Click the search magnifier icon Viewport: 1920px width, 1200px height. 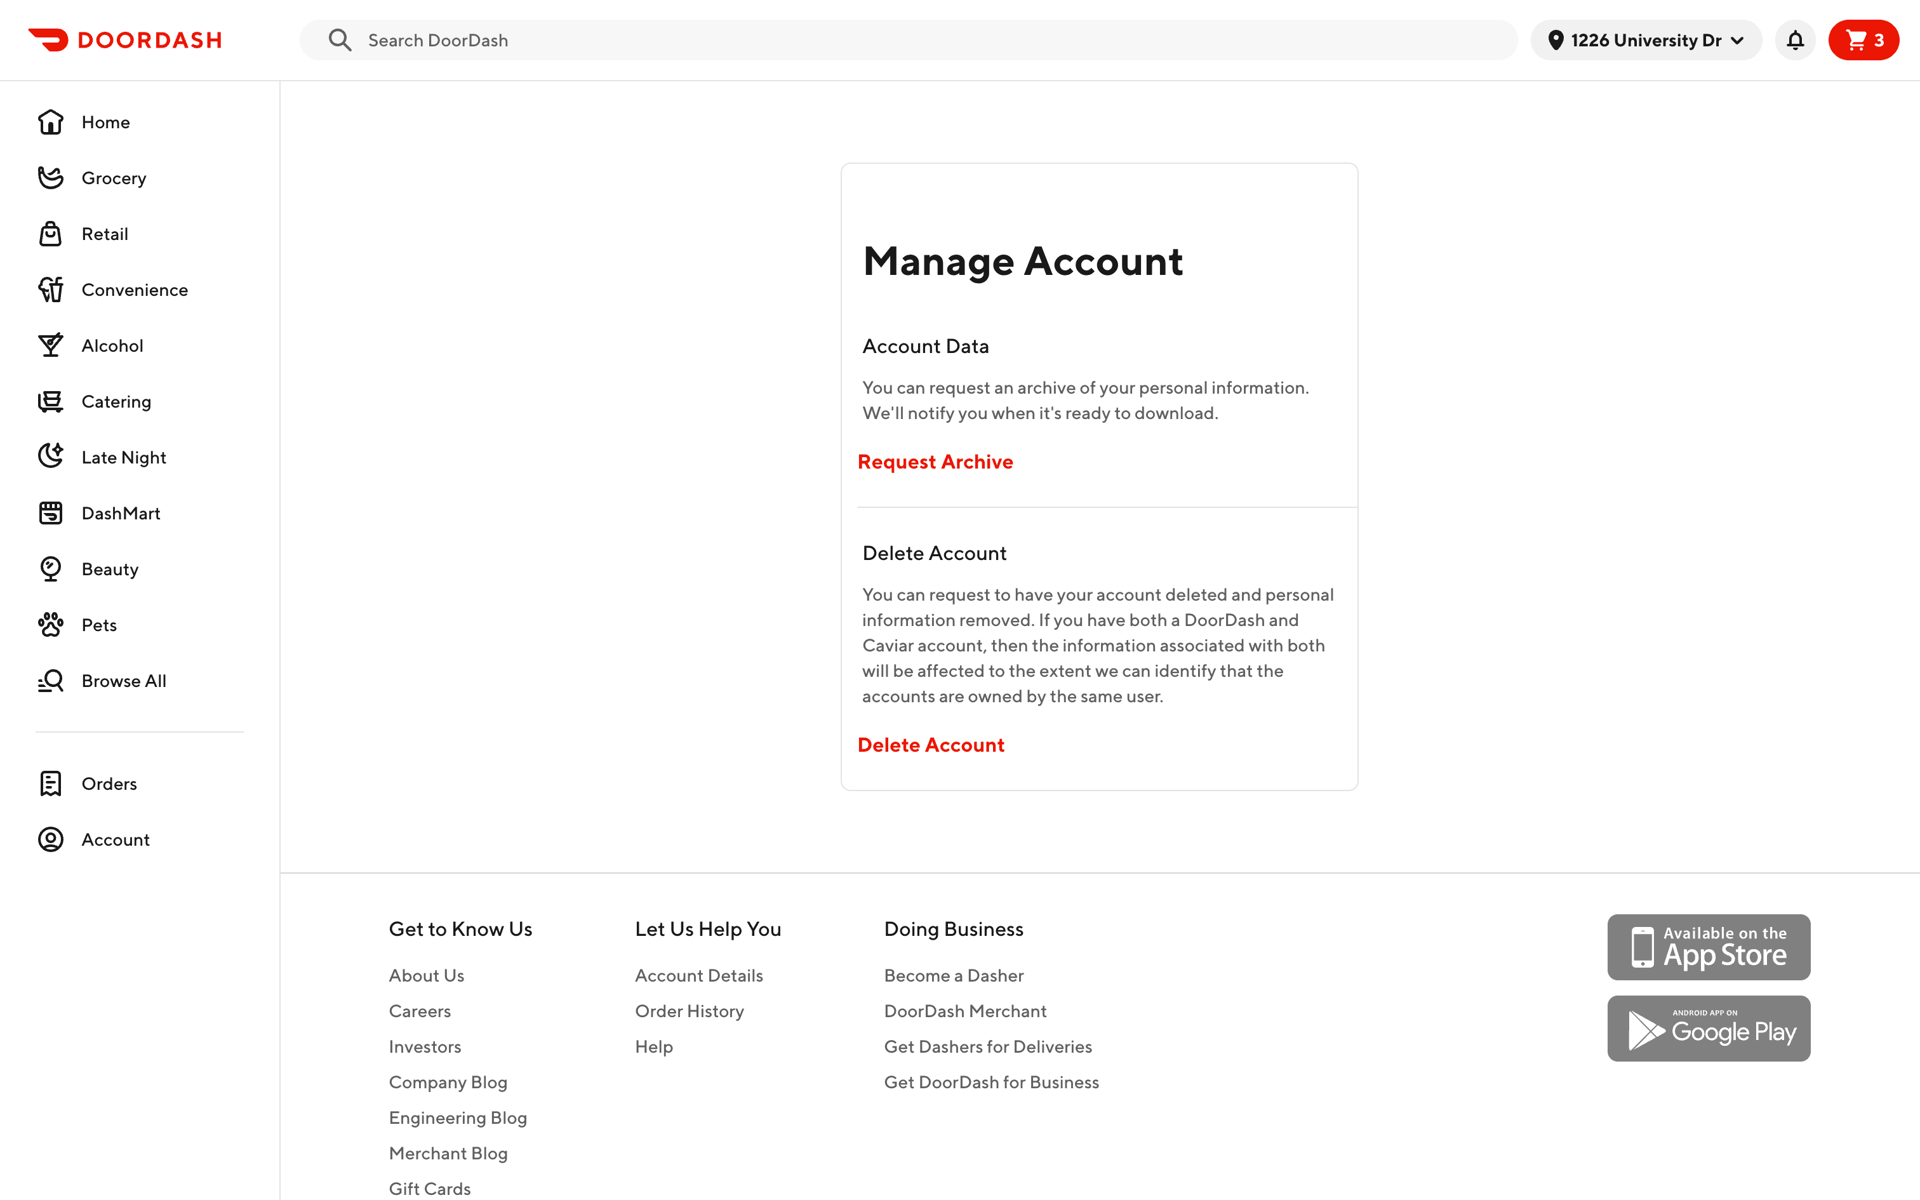pyautogui.click(x=340, y=40)
